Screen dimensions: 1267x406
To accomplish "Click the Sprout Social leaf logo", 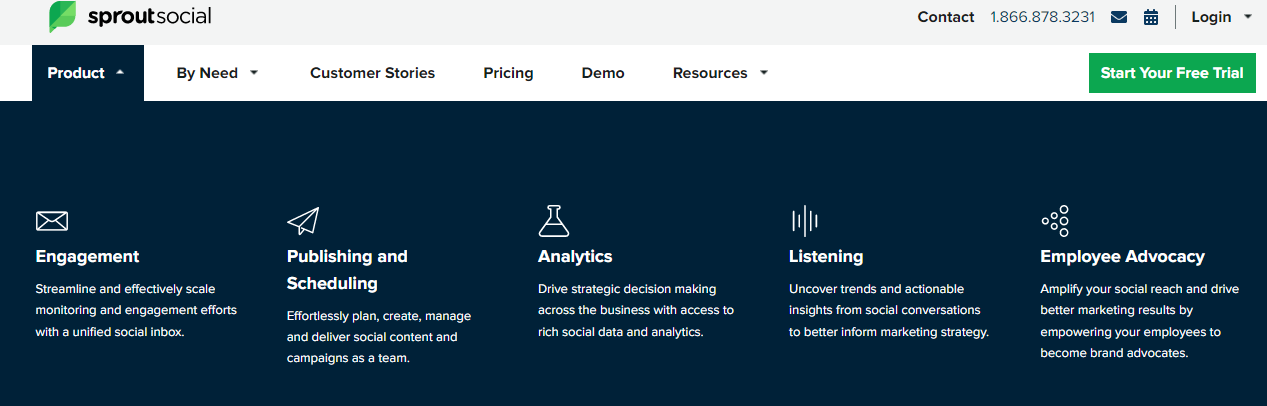I will click(63, 16).
